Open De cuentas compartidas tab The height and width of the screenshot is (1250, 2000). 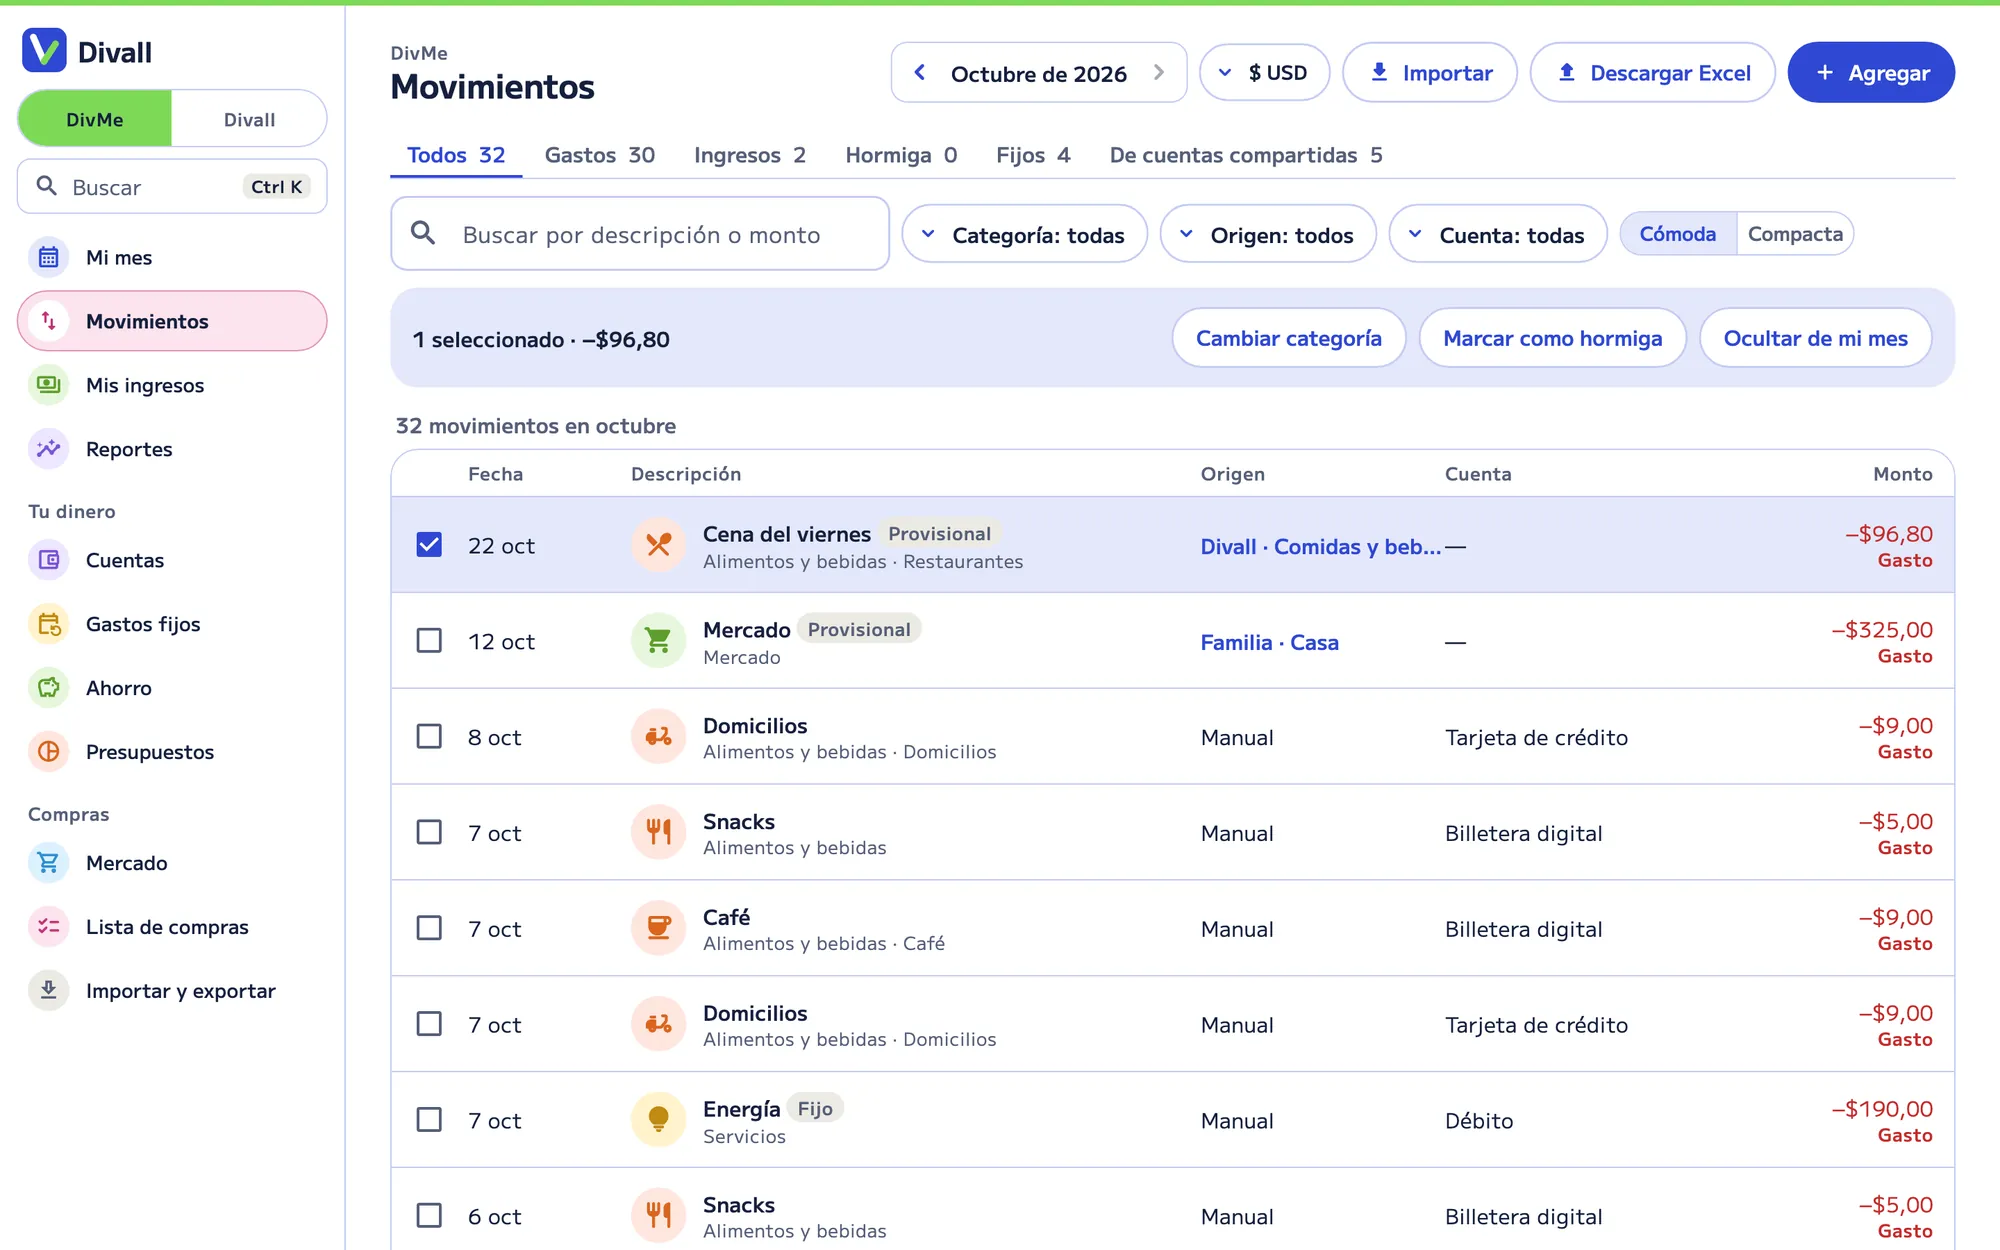tap(1246, 155)
